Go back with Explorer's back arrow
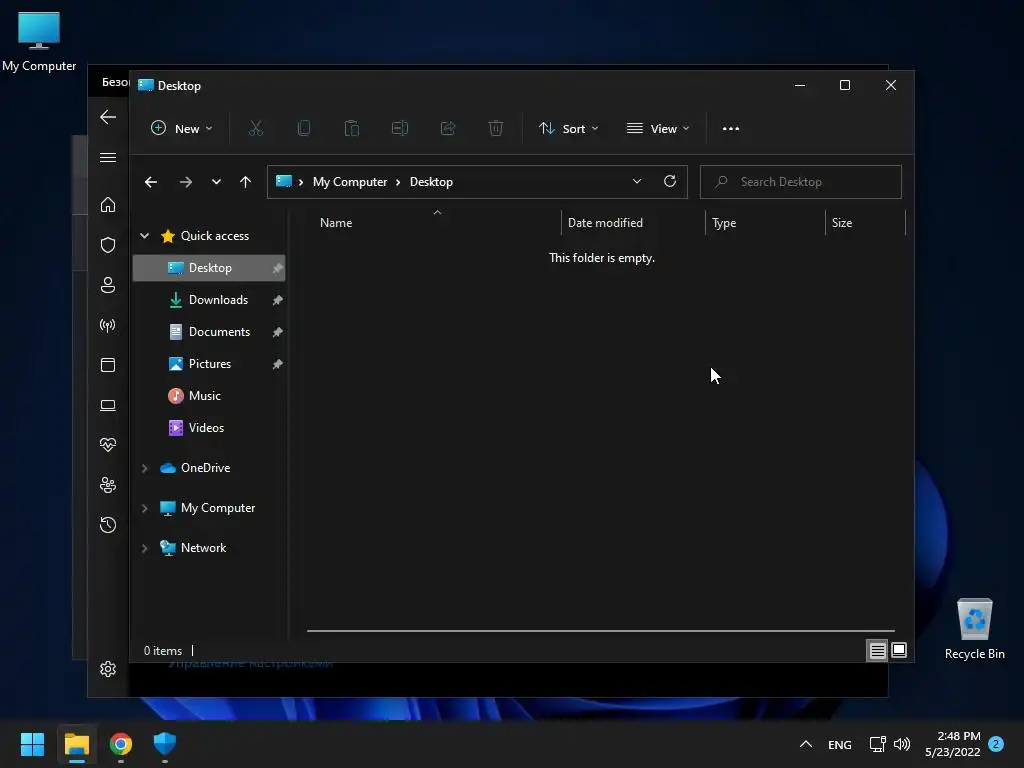Image resolution: width=1024 pixels, height=768 pixels. click(x=151, y=182)
